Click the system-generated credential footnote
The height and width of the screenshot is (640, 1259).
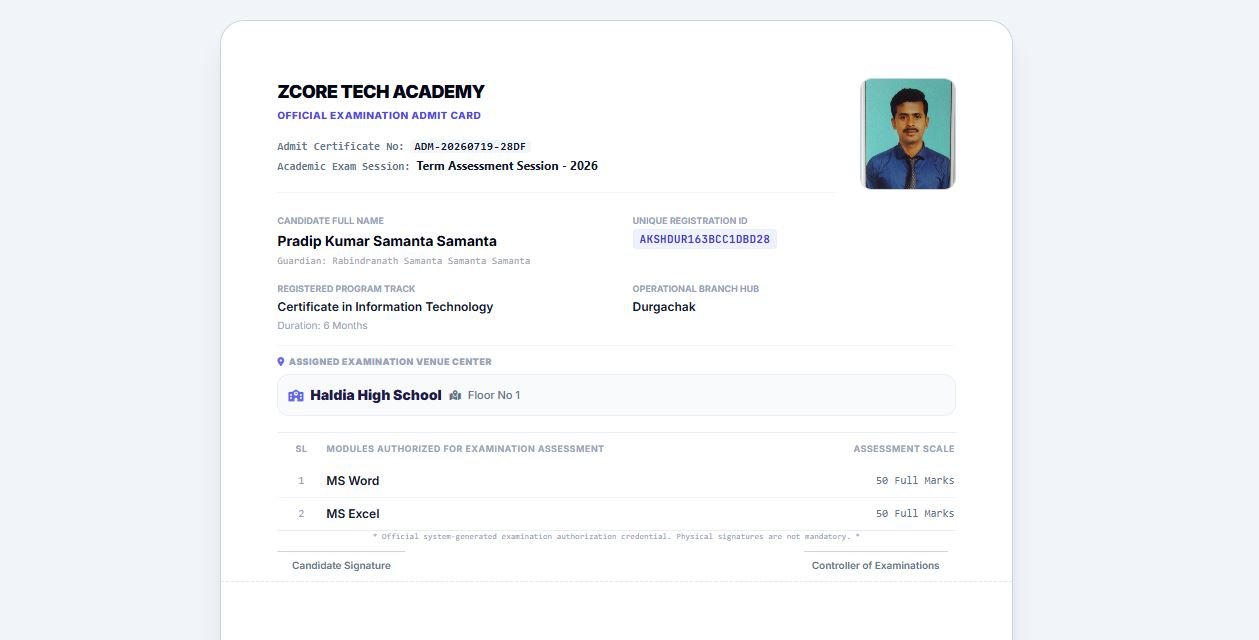(x=616, y=537)
